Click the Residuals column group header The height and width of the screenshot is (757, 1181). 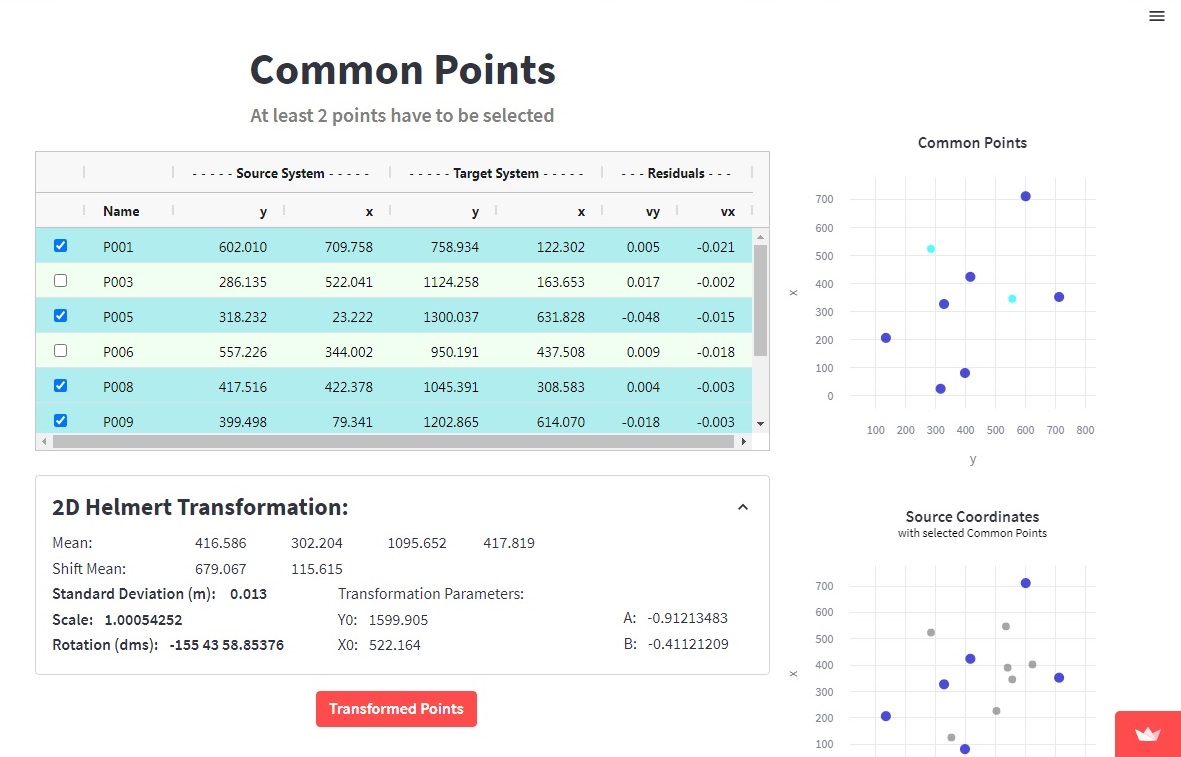[676, 173]
